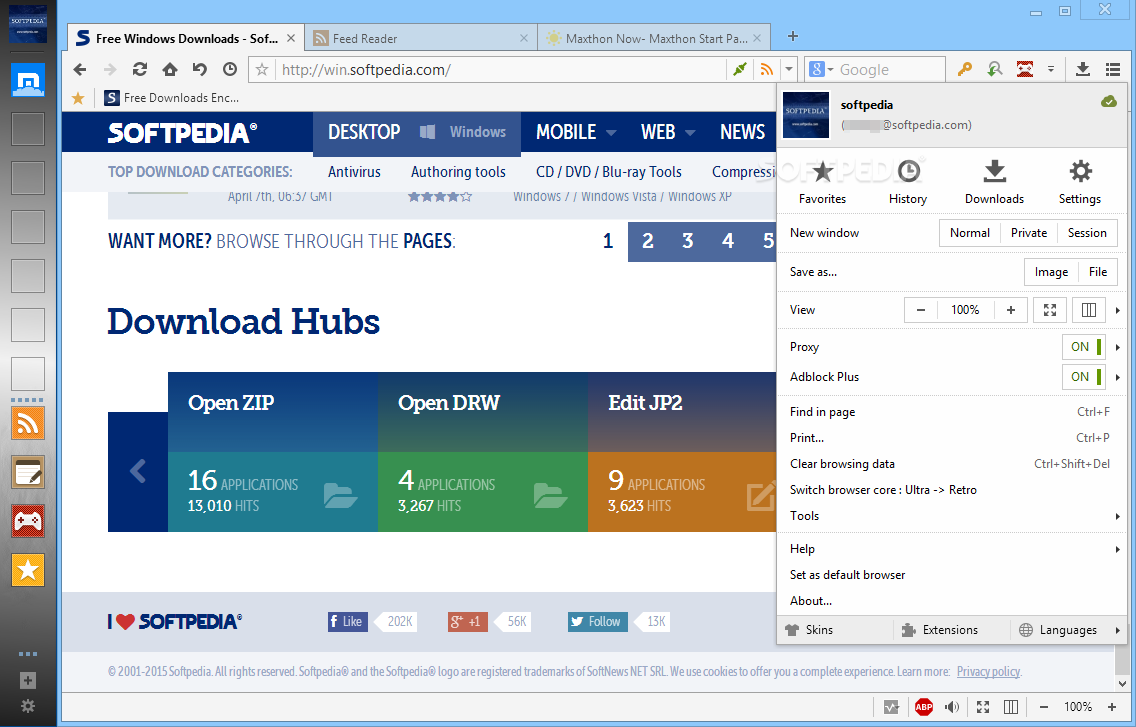Bookmark page with address bar star
Viewport: 1136px width, 727px height.
pos(262,70)
